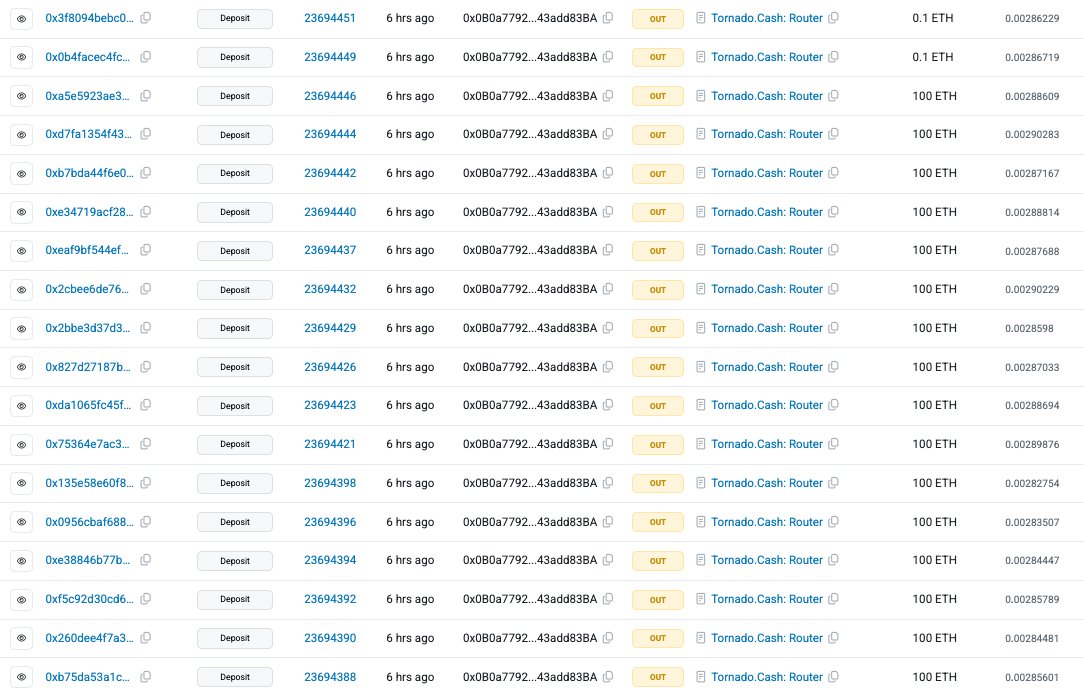The width and height of the screenshot is (1084, 696).
Task: Copy transaction hash 0x260dee4f7a3
Action: click(146, 638)
